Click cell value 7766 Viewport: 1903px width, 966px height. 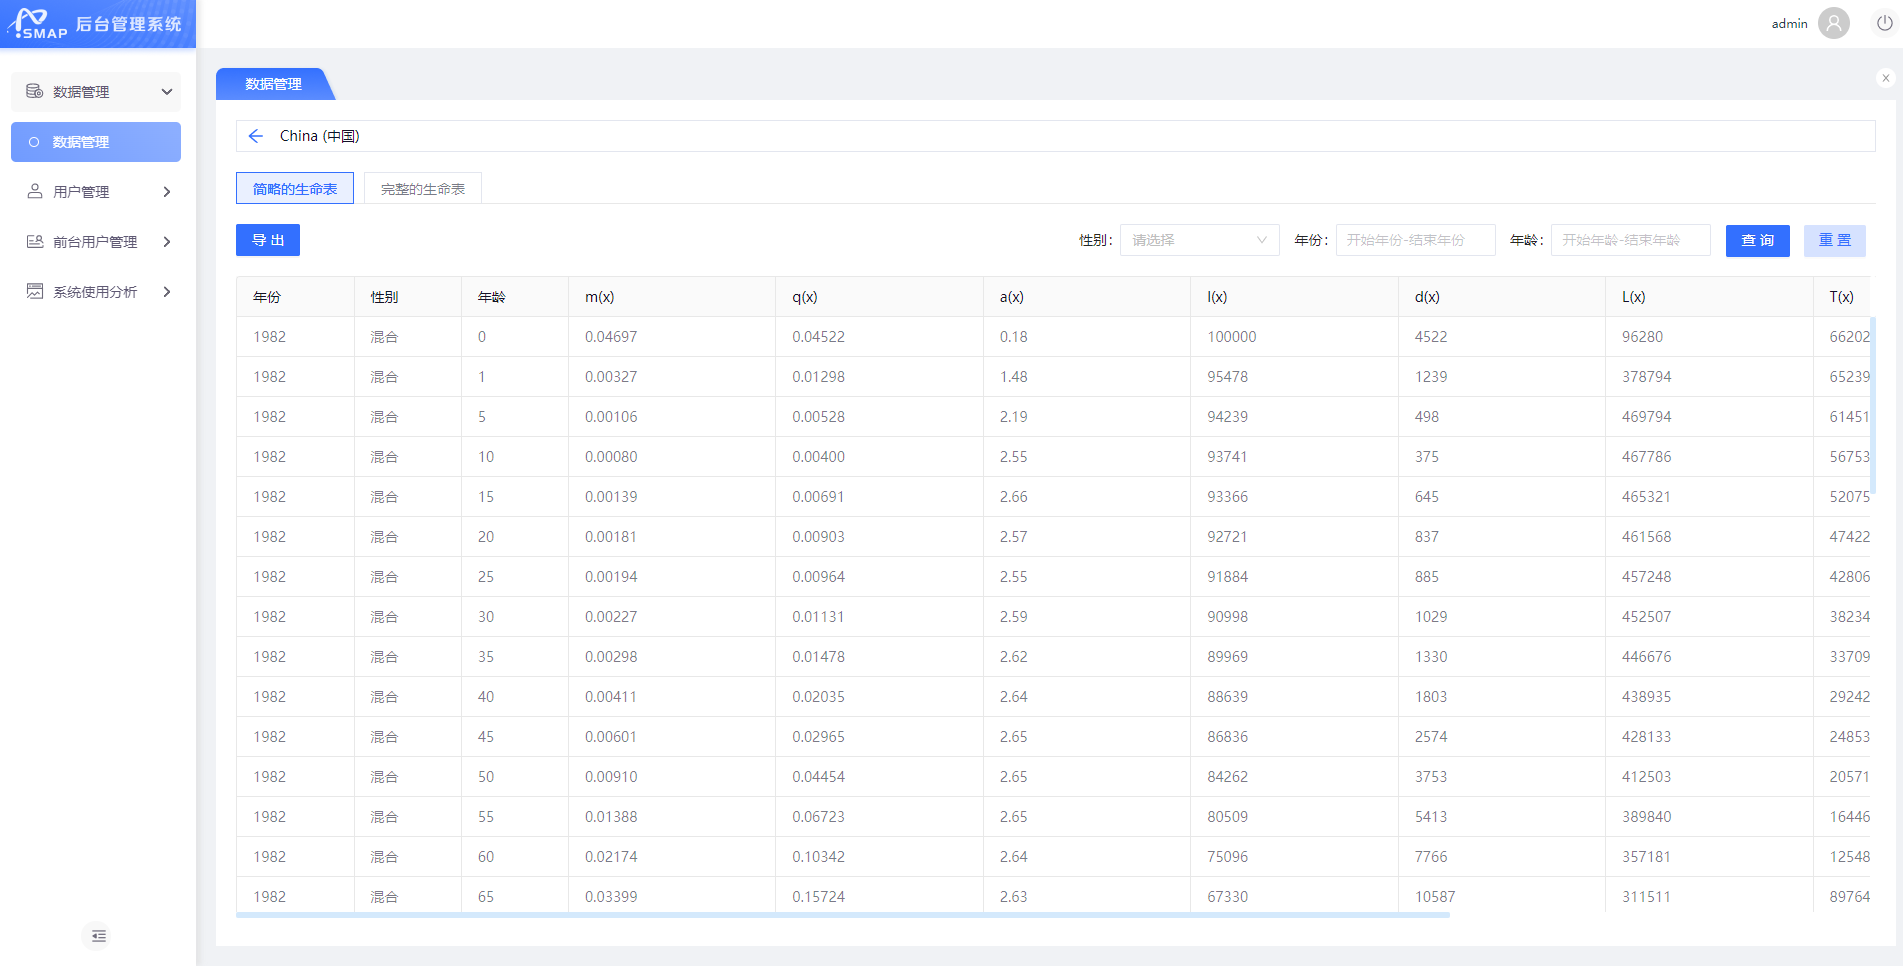click(x=1431, y=857)
